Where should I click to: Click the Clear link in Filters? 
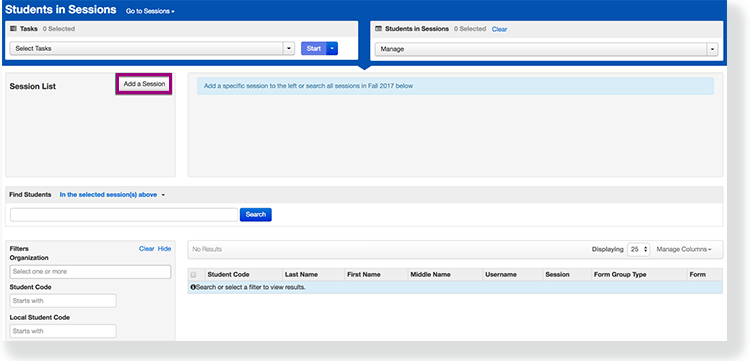(x=146, y=249)
